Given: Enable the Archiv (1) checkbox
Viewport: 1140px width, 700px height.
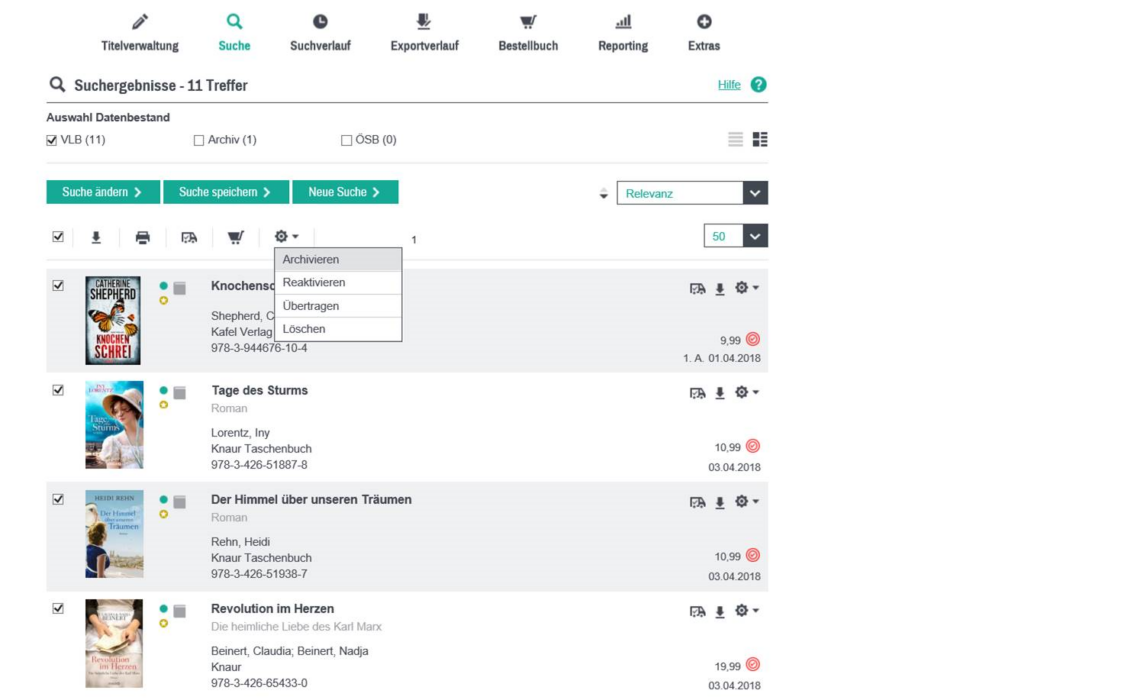Looking at the screenshot, I should 199,140.
